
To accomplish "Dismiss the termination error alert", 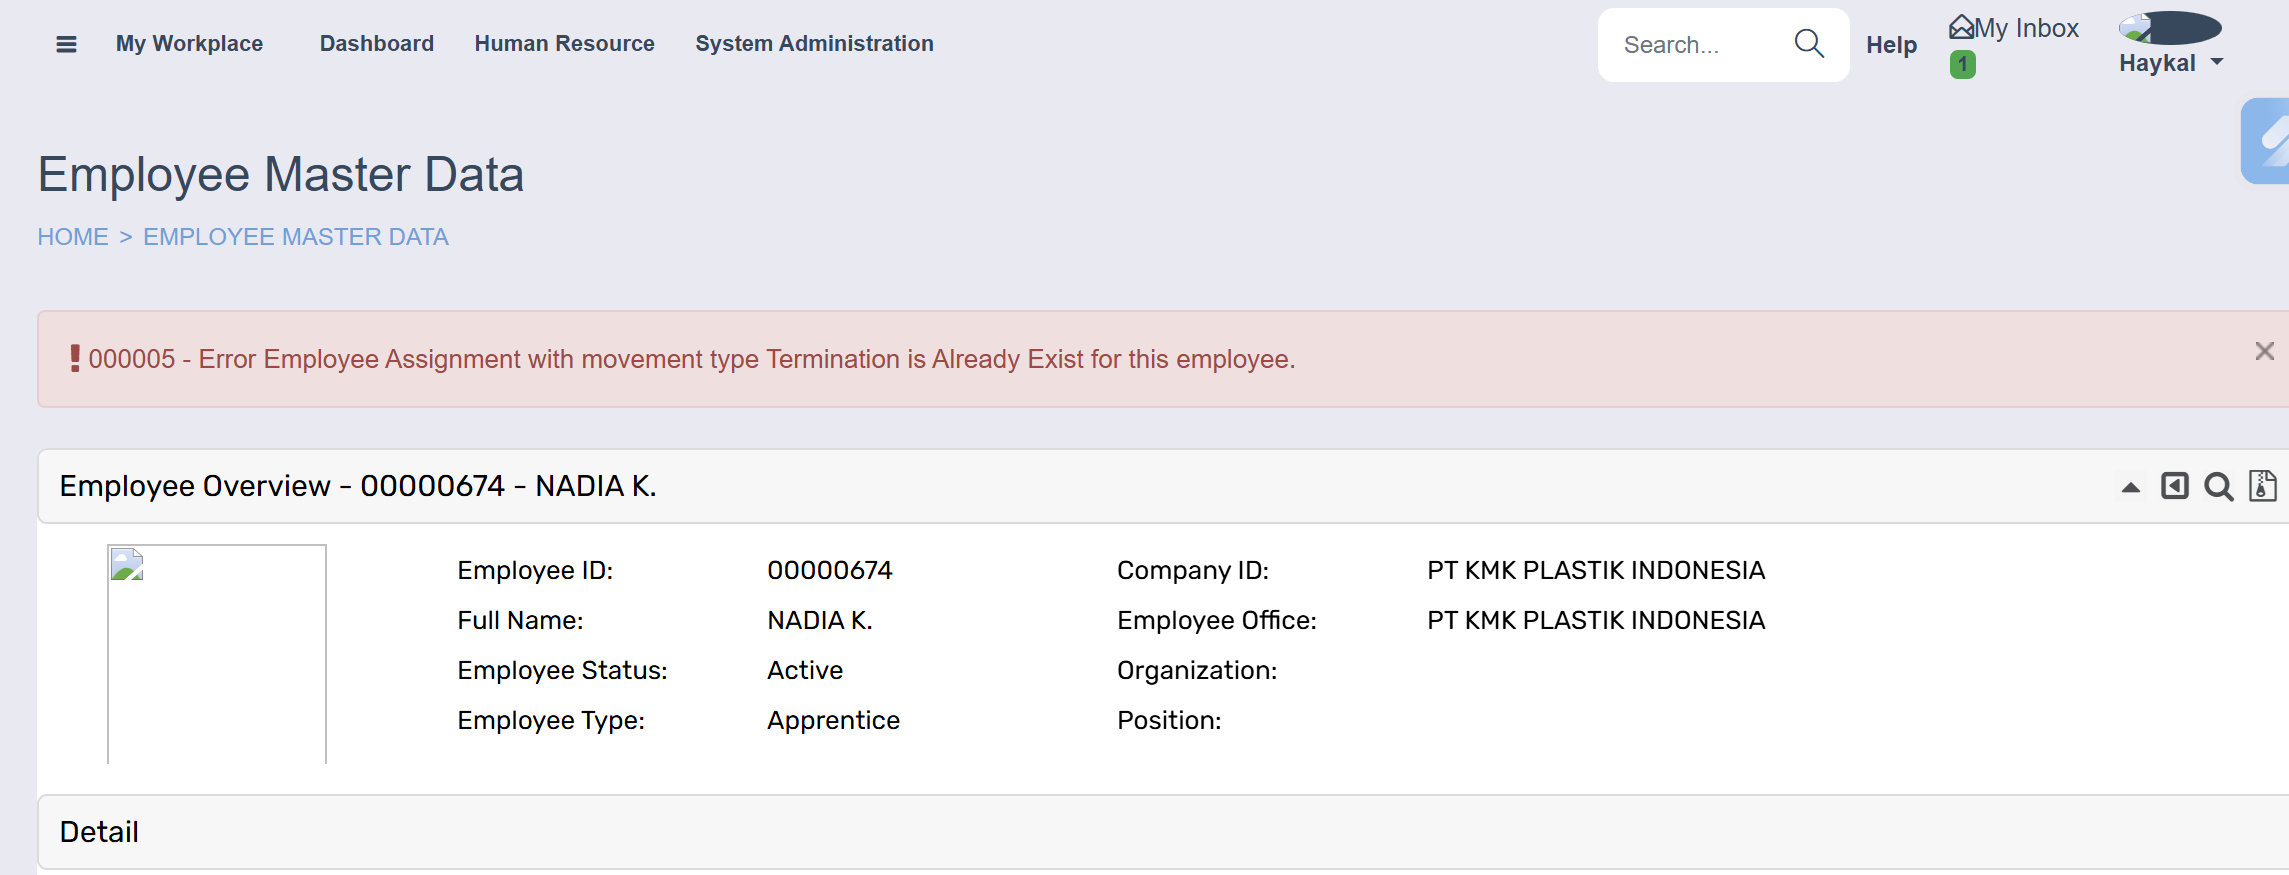I will [x=2264, y=351].
